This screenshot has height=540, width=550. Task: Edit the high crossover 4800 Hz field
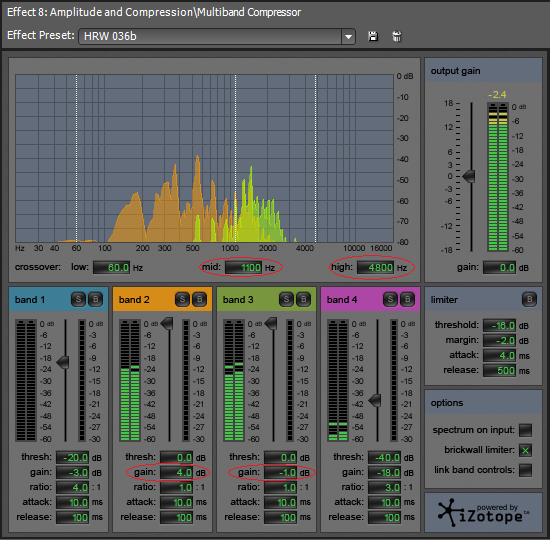pyautogui.click(x=375, y=268)
